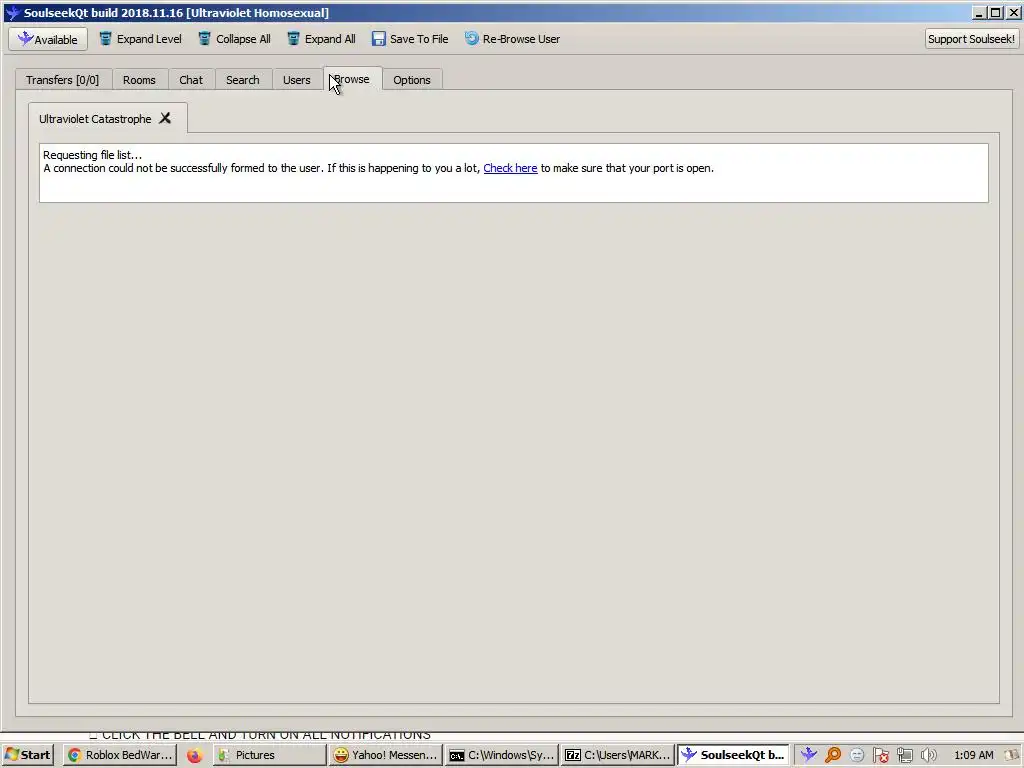1024x768 pixels.
Task: Open the 7-Zip C:\Users\MARK taskbar item
Action: (x=618, y=755)
